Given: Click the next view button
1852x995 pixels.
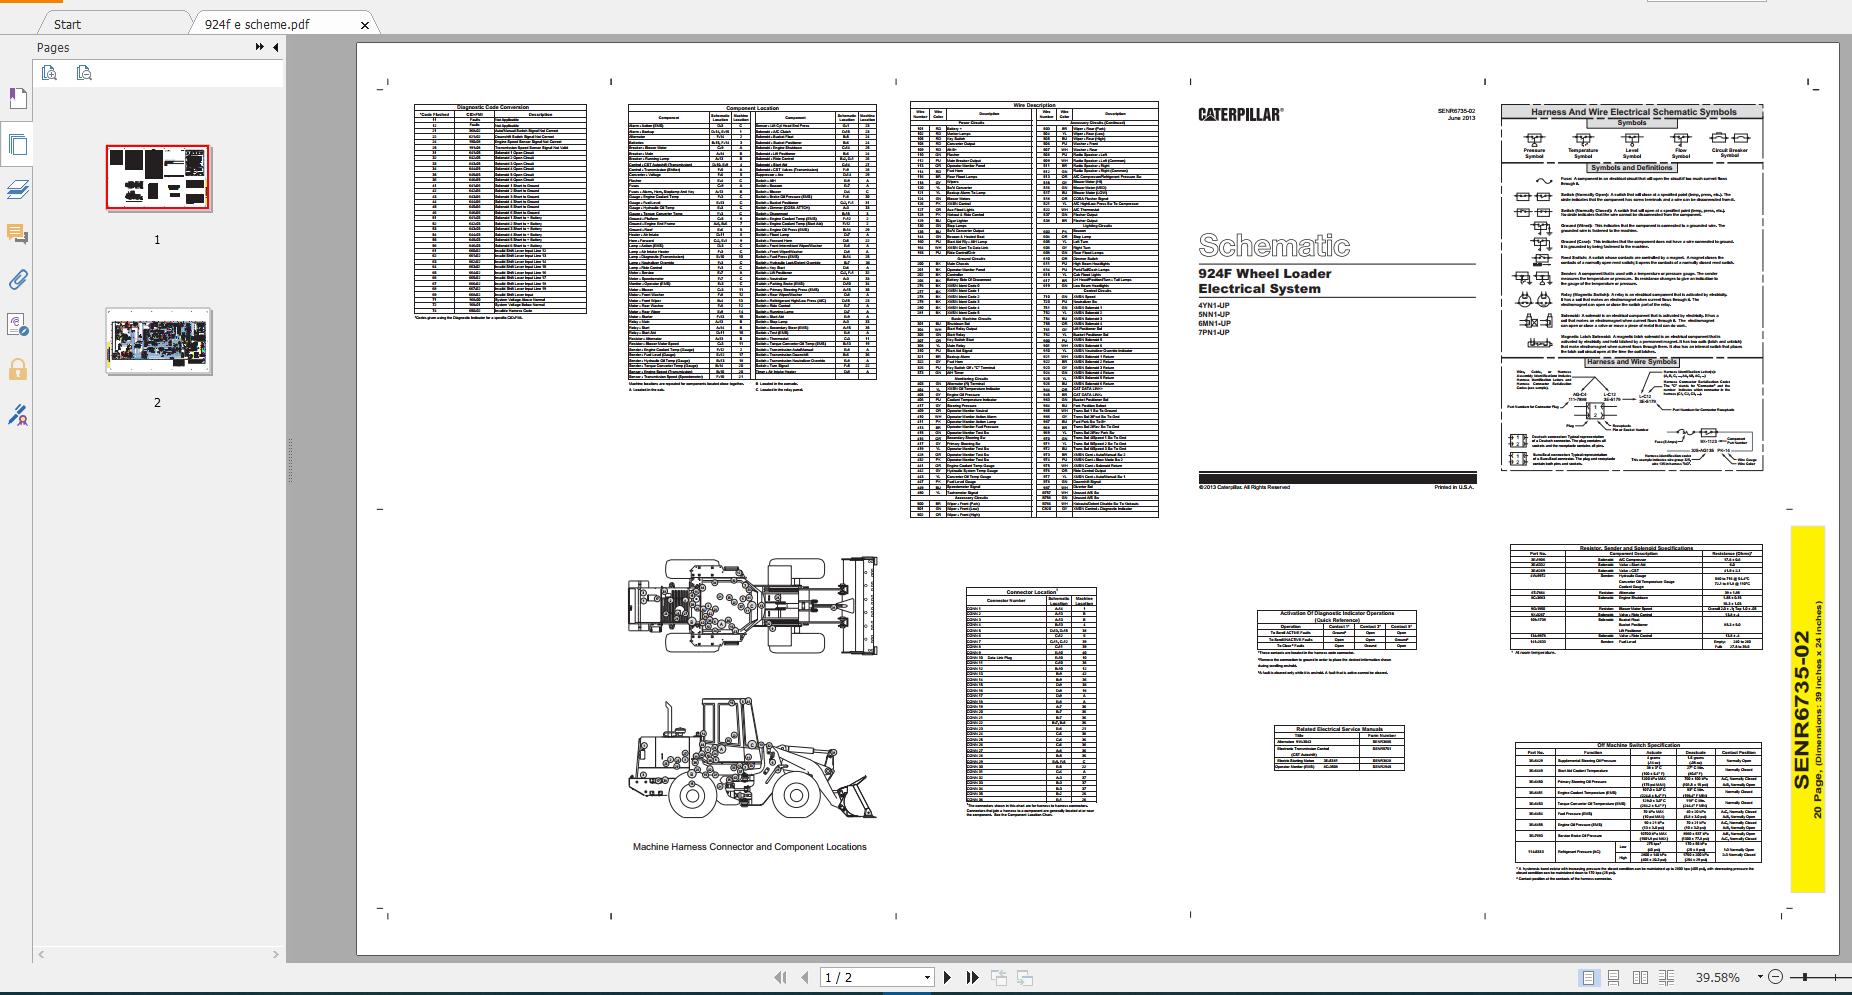Looking at the screenshot, I should pos(1025,978).
